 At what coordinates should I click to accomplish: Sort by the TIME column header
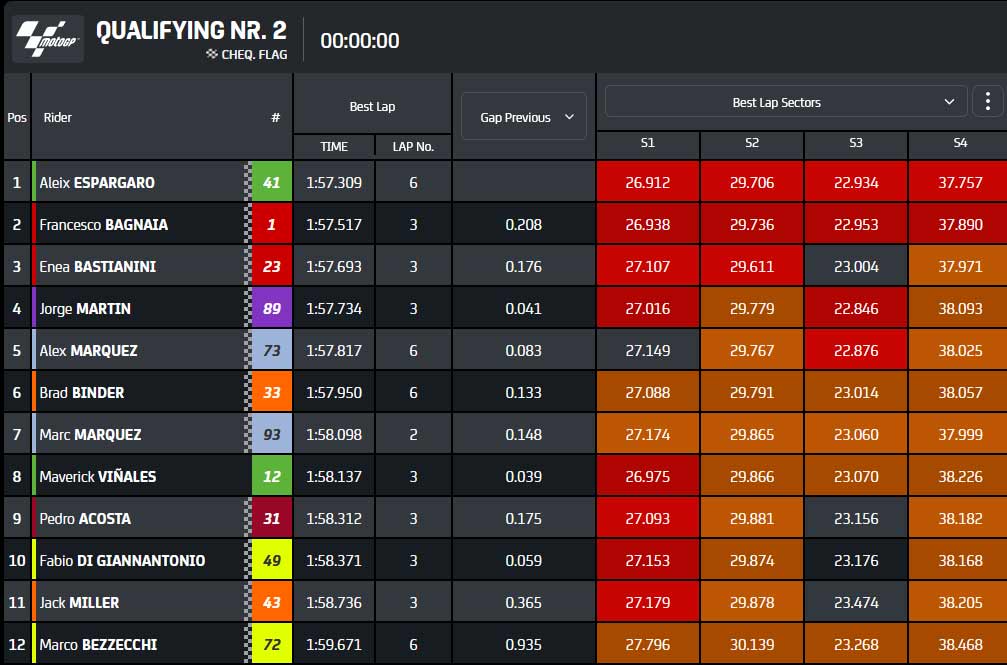point(334,146)
